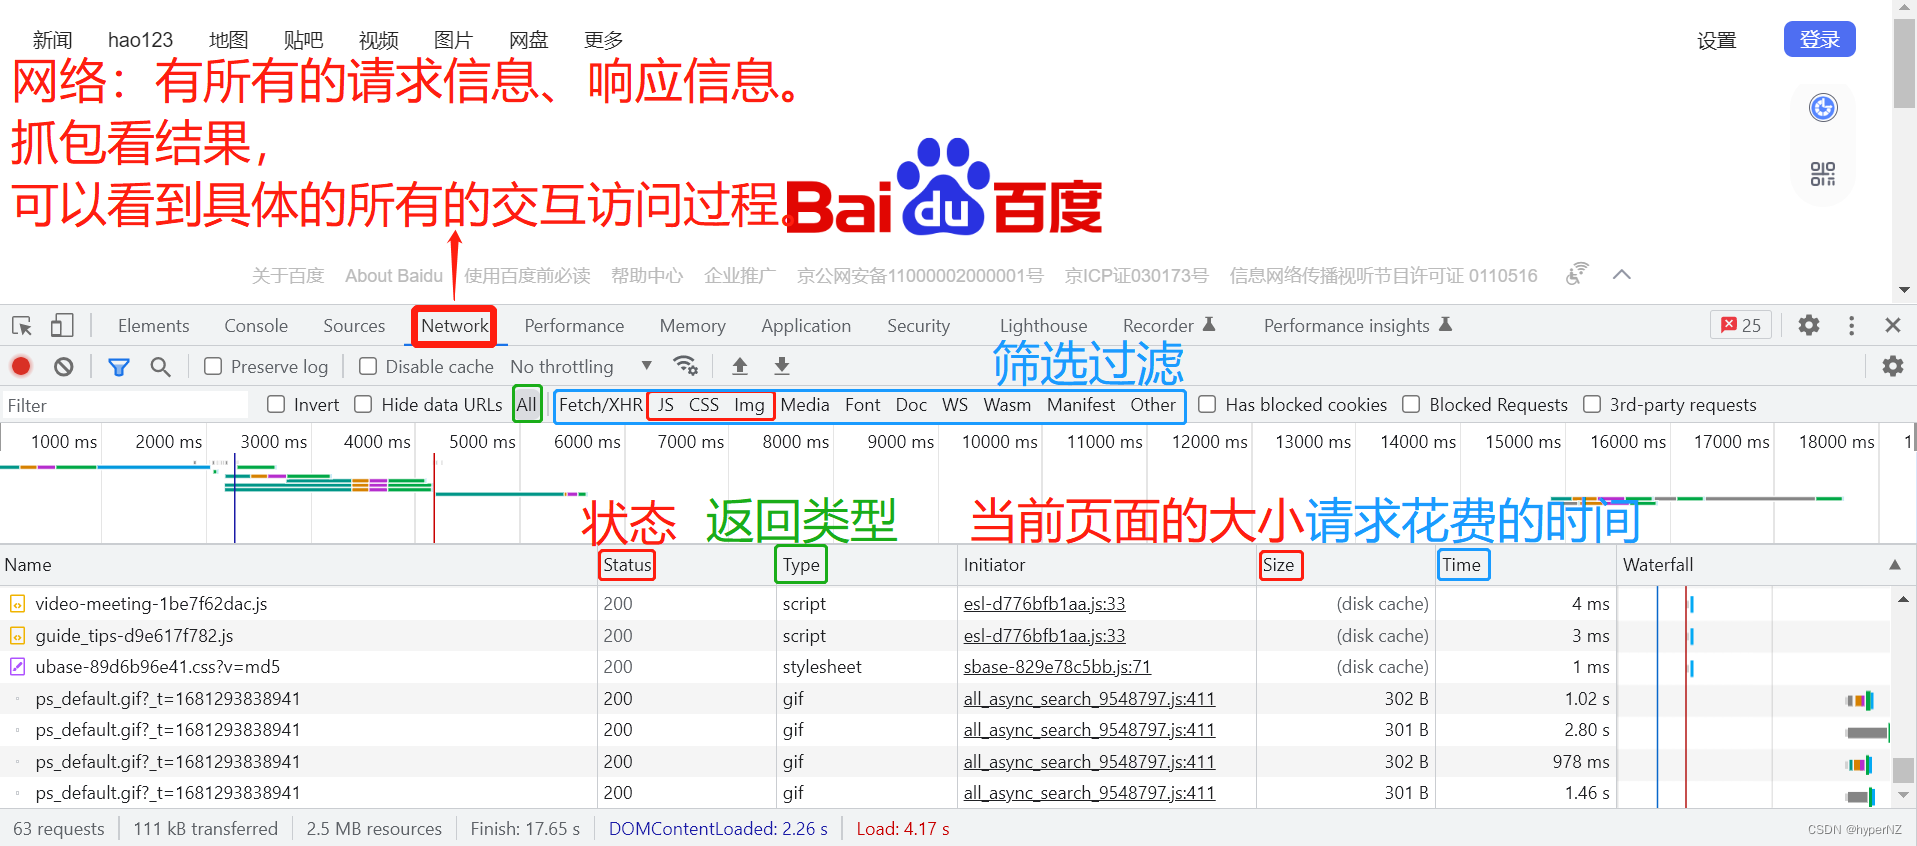The height and width of the screenshot is (846, 1917).
Task: Toggle the network filter funnel icon
Action: tap(119, 367)
